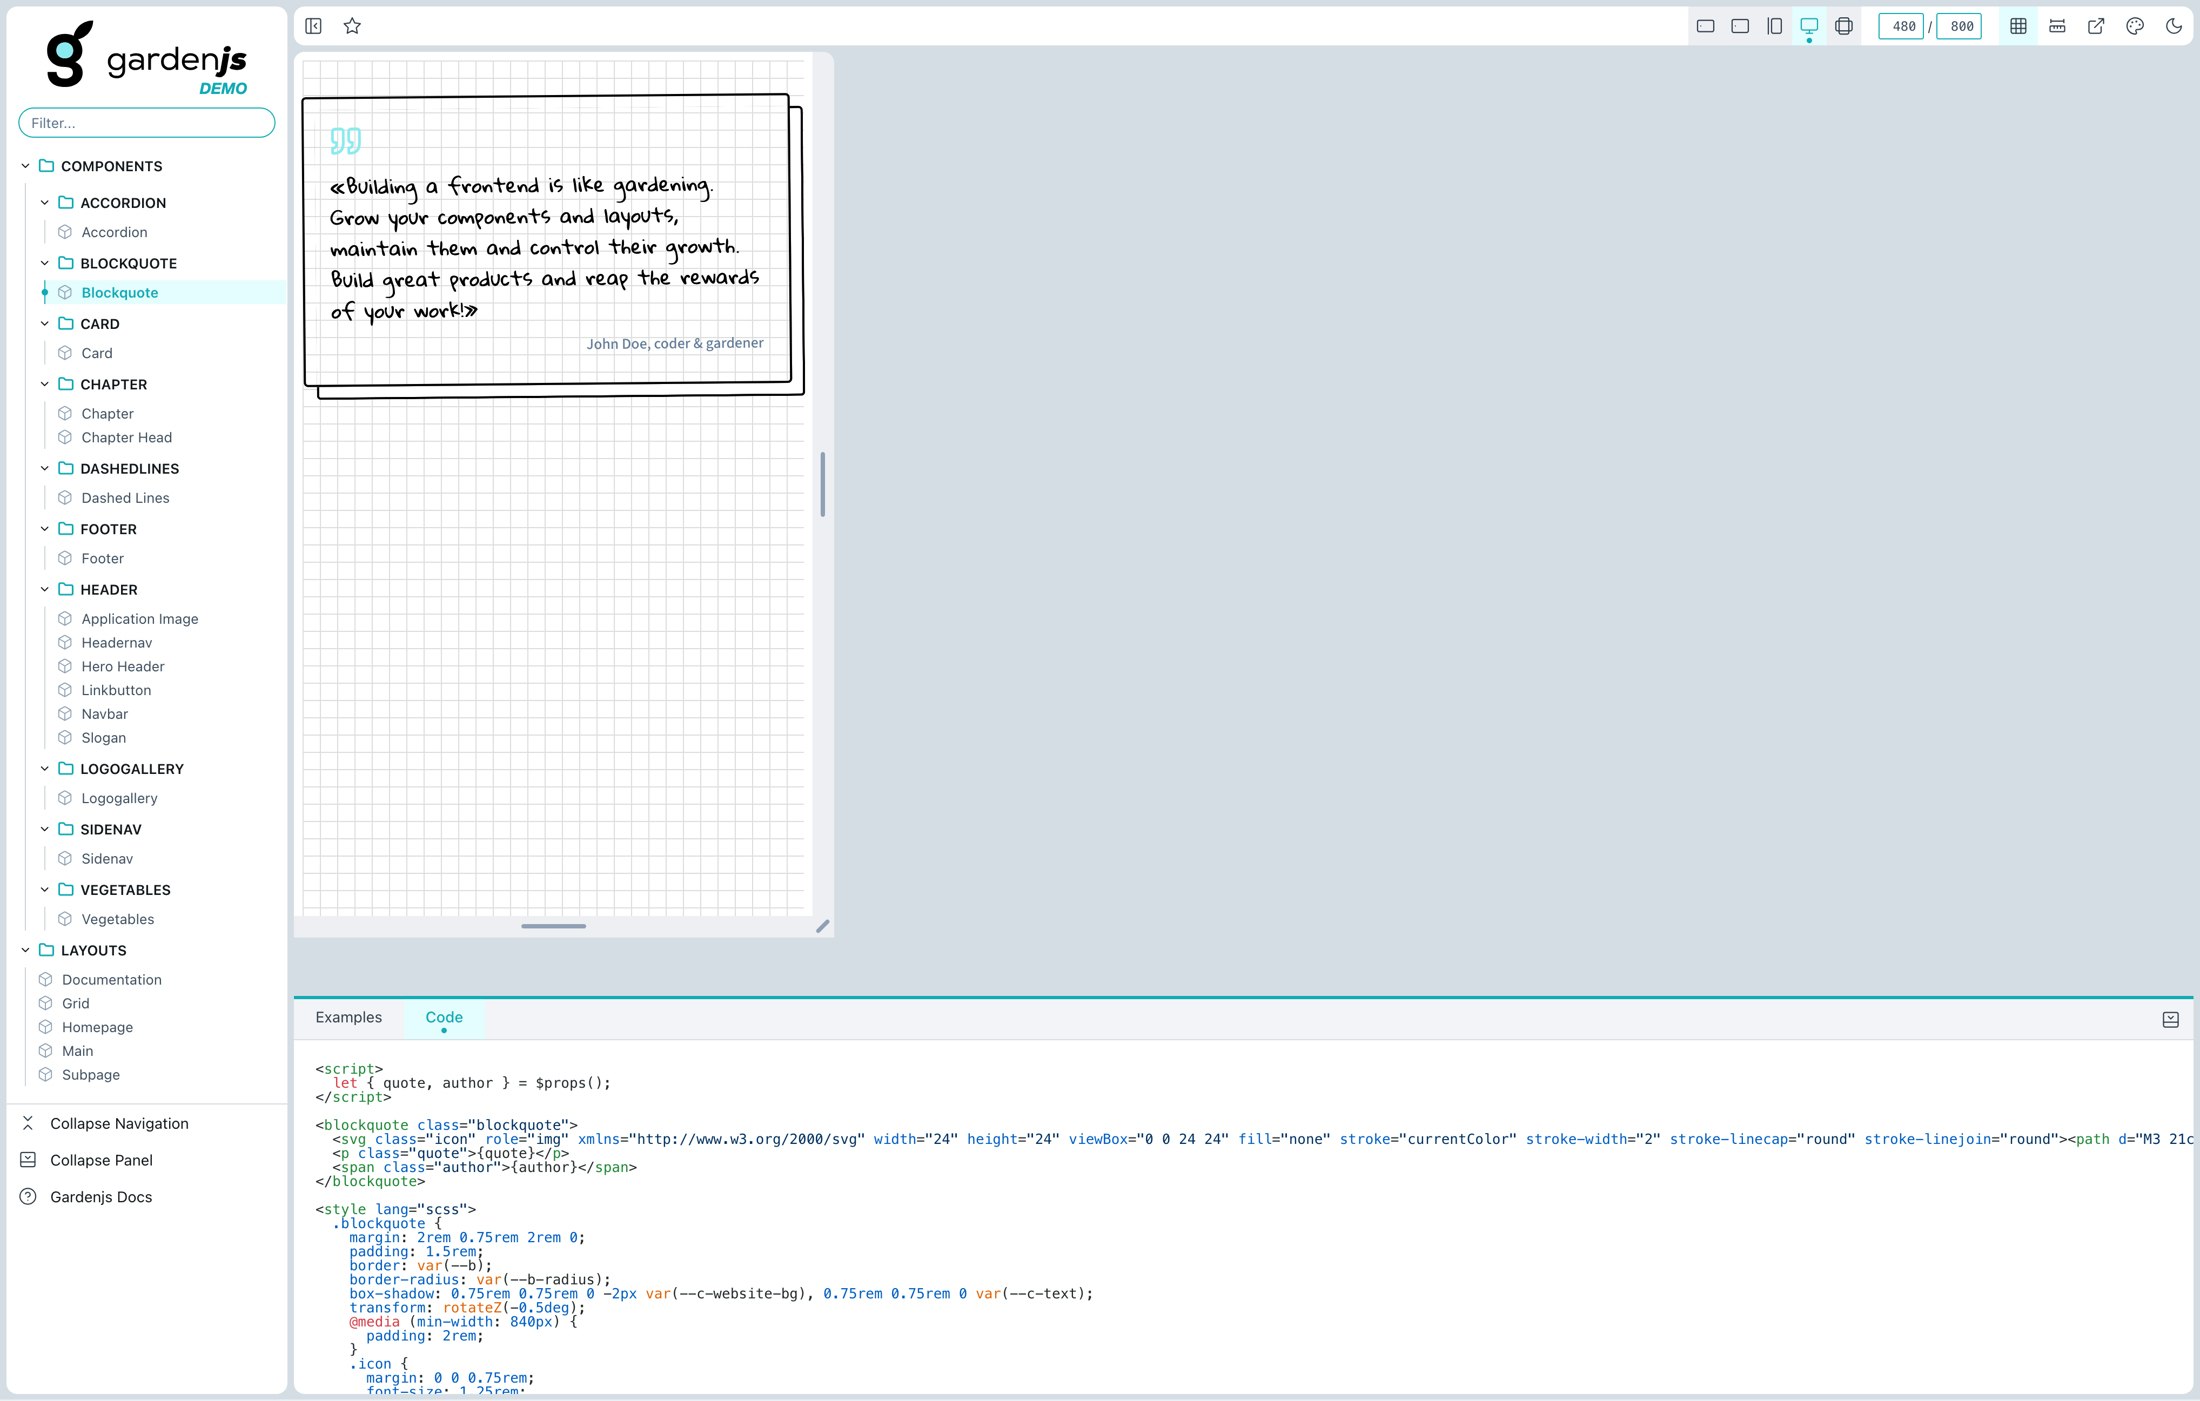Toggle the grid overlay on the preview
Screen dimensions: 2200x1401
pos(2017,26)
